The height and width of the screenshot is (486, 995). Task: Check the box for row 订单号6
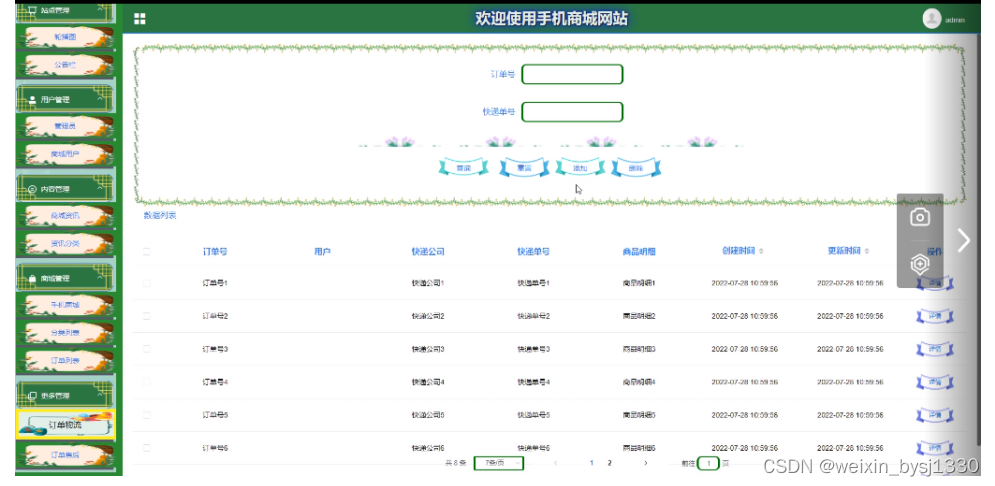pos(147,447)
